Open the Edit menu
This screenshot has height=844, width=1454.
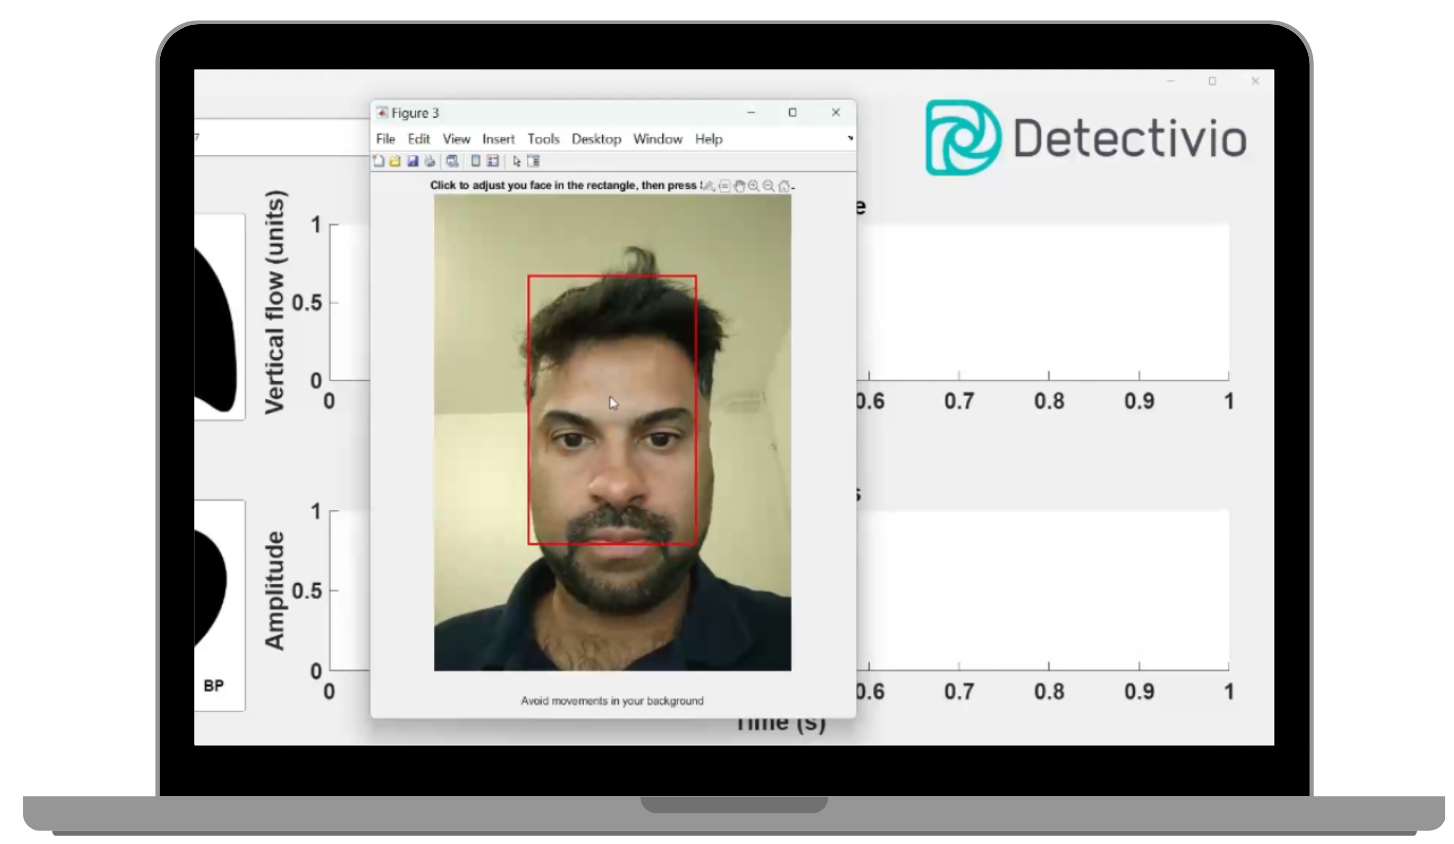419,139
